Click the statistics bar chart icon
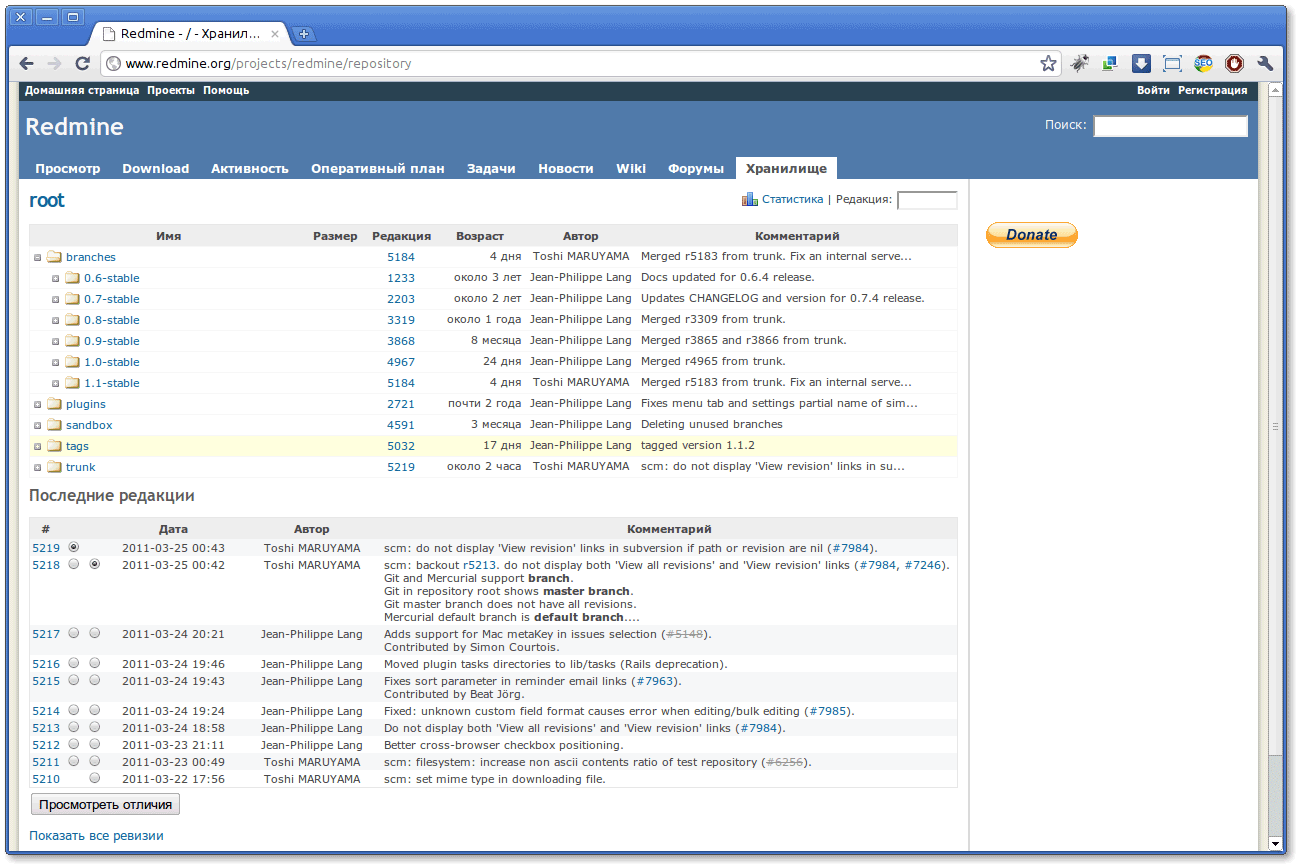 (x=750, y=199)
